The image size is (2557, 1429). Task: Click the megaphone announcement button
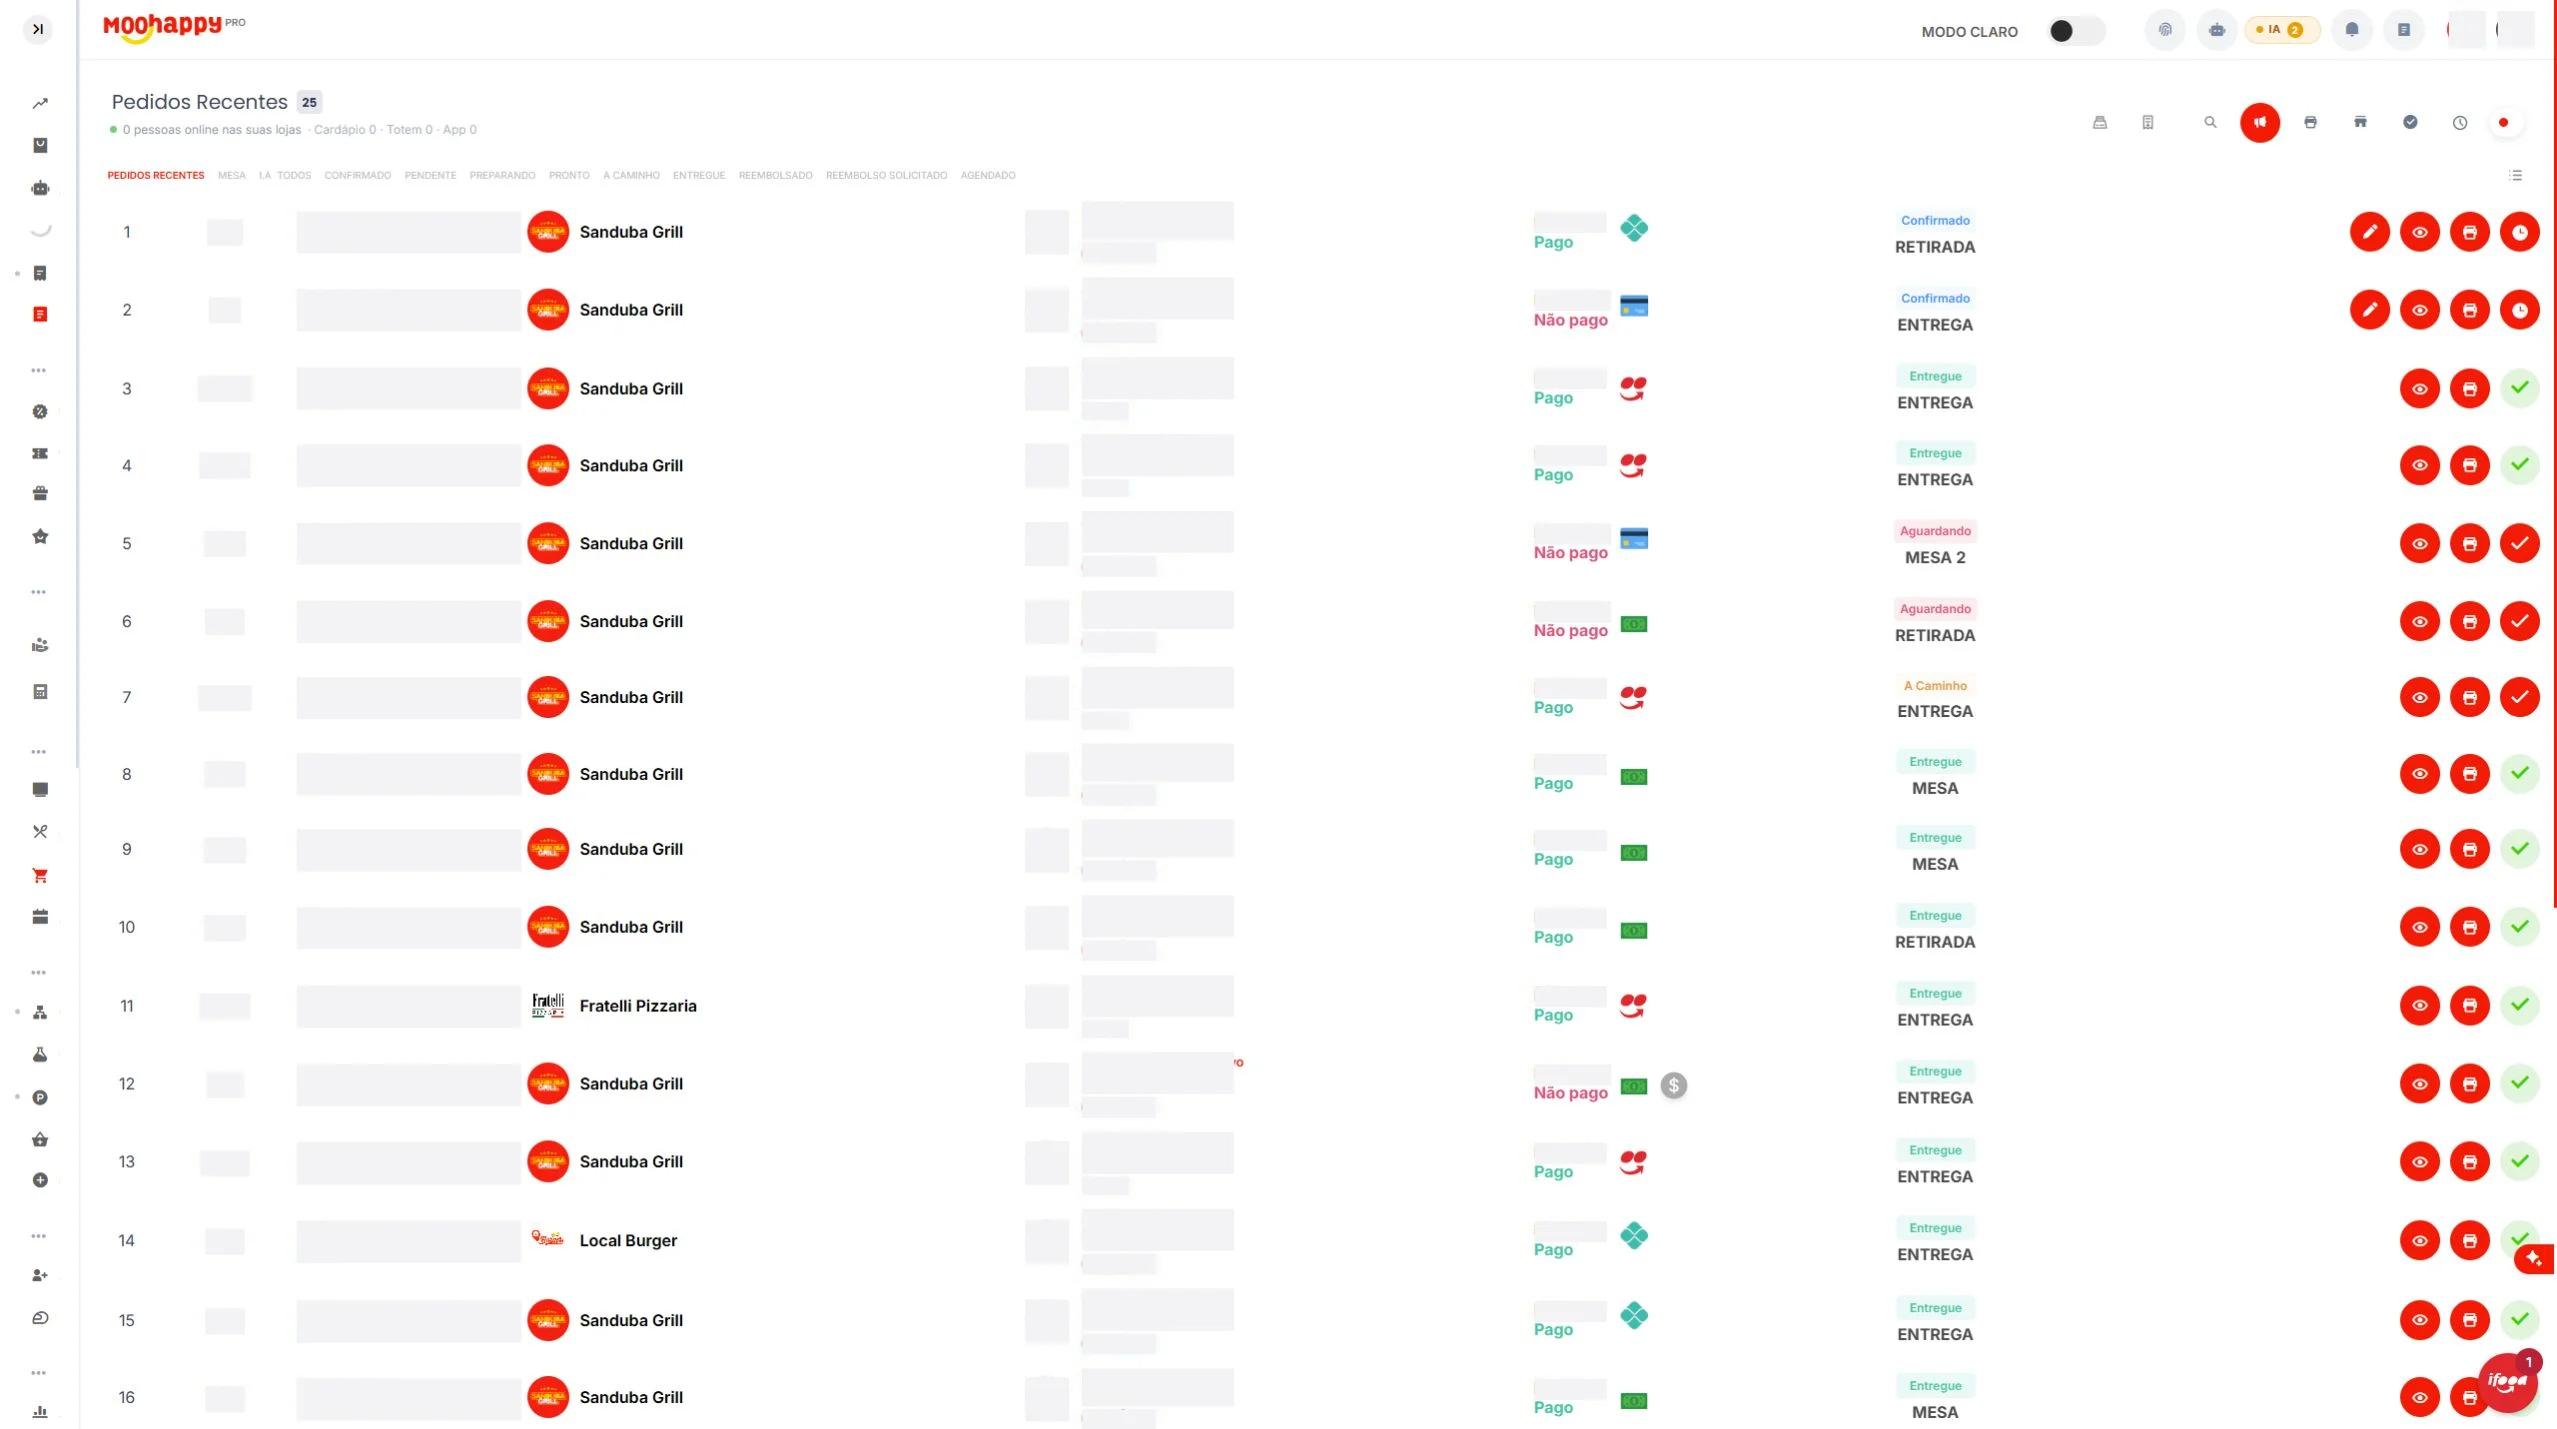coord(2260,123)
